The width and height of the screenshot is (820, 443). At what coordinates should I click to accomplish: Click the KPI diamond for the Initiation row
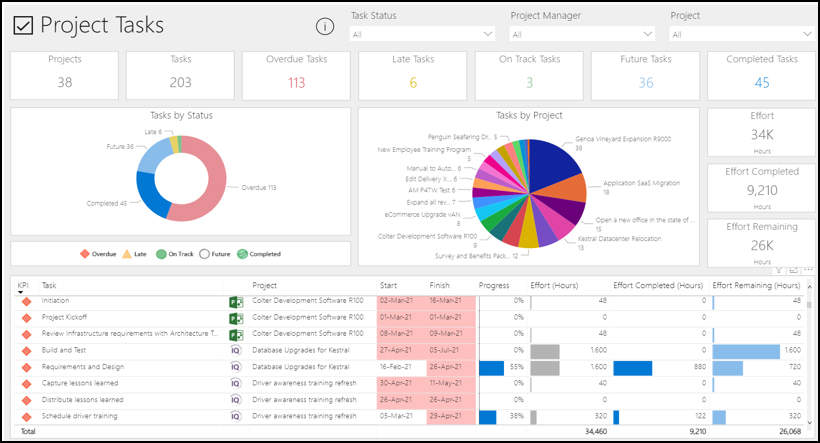click(x=27, y=302)
